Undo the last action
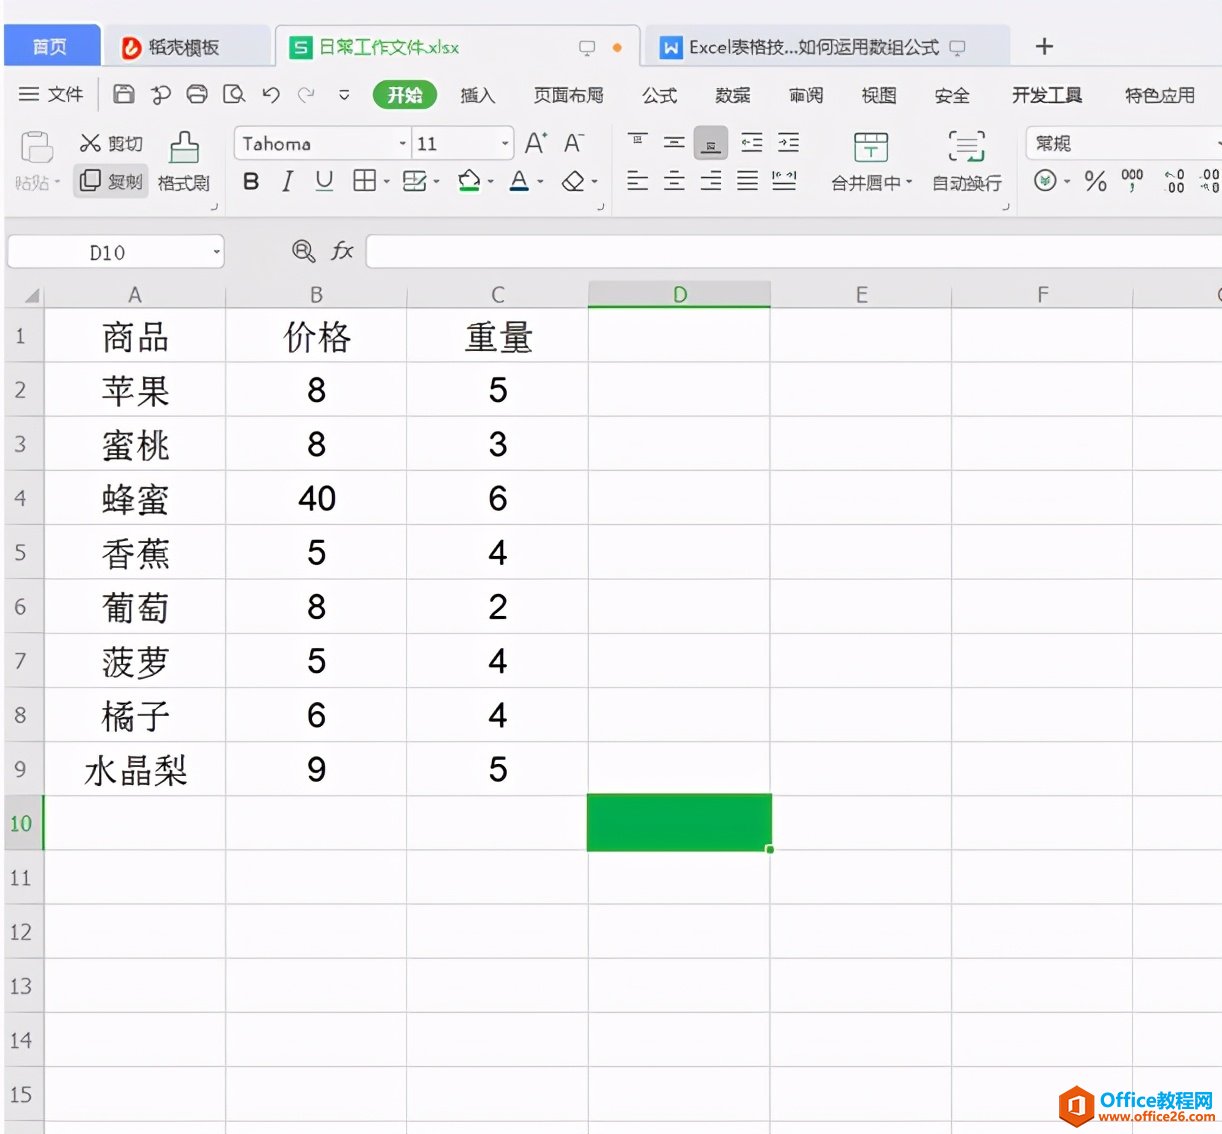The height and width of the screenshot is (1134, 1222). (271, 95)
